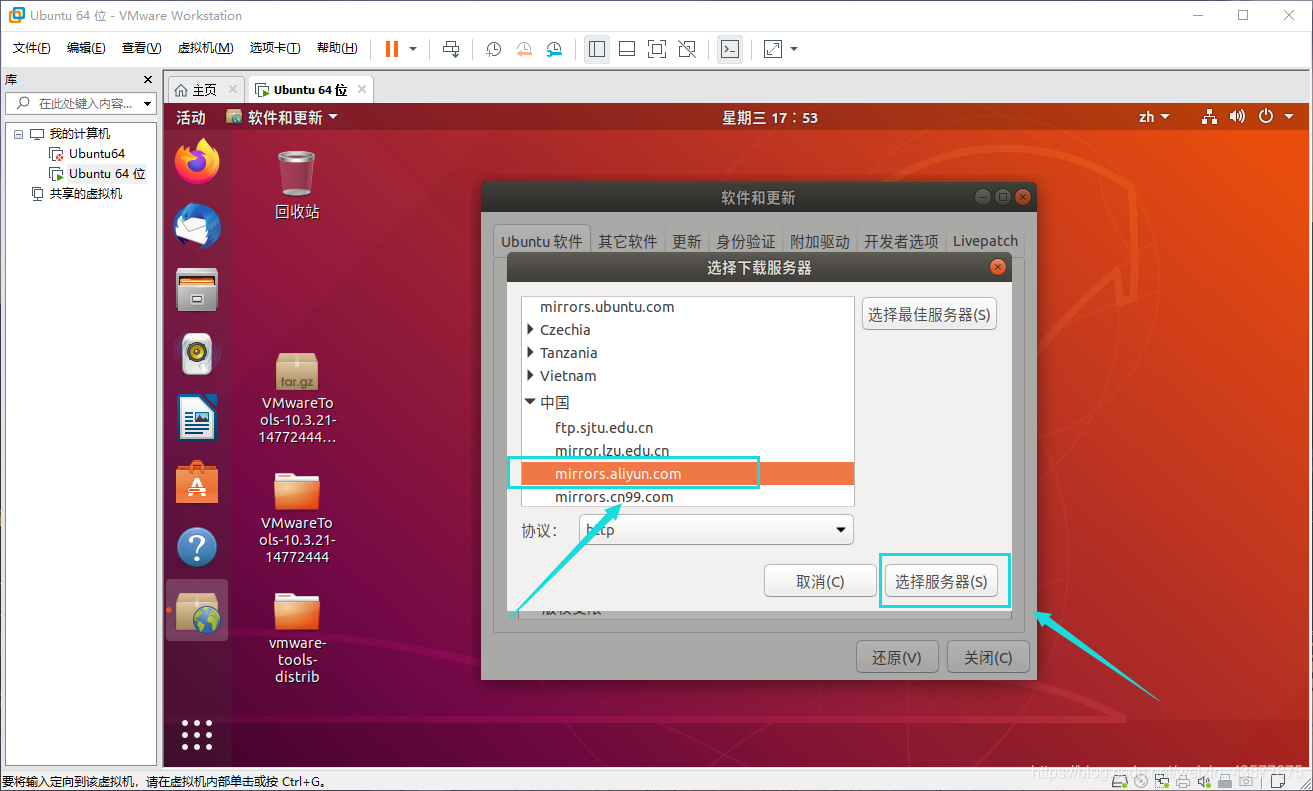Viewport: 1313px width, 791px height.
Task: Click the Ubuntu volume icon in top bar
Action: pyautogui.click(x=1238, y=117)
